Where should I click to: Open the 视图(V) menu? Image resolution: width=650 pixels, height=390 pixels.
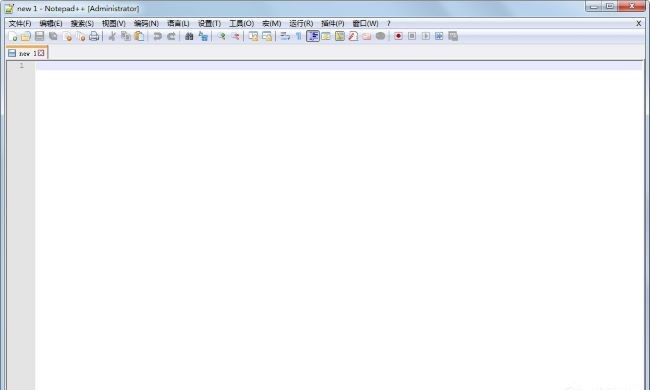114,24
